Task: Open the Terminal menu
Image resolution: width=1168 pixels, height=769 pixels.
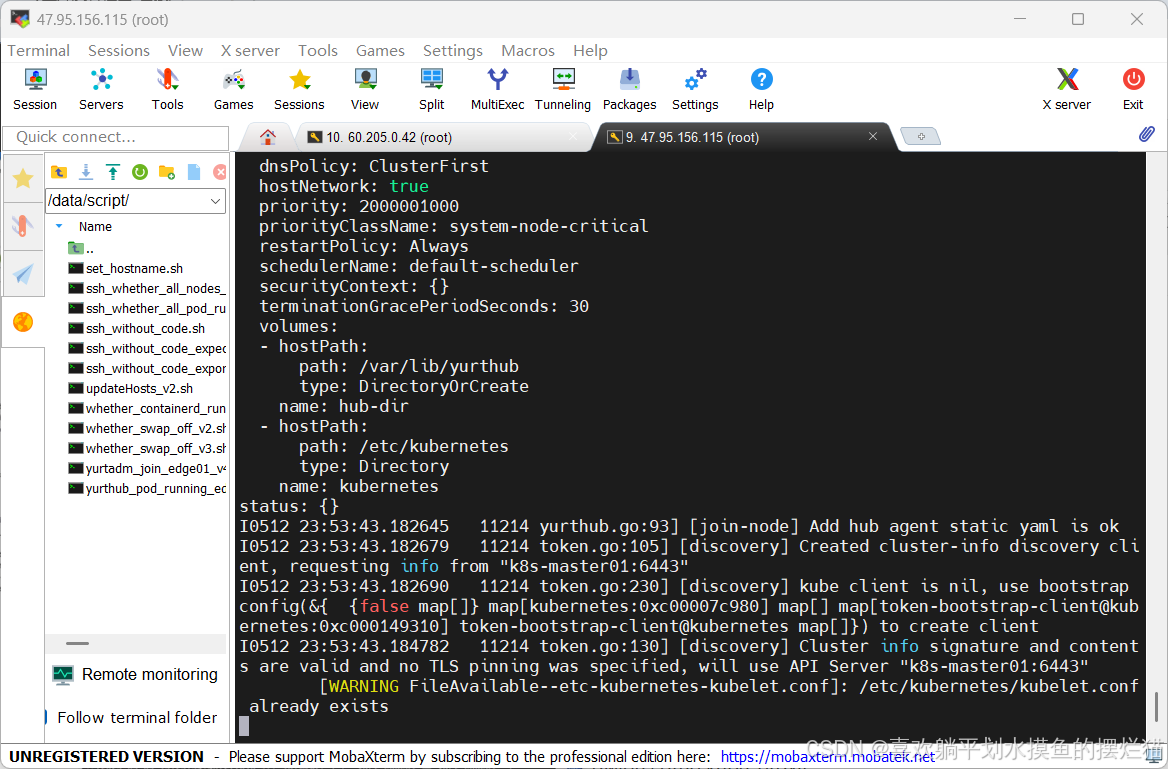Action: [39, 51]
